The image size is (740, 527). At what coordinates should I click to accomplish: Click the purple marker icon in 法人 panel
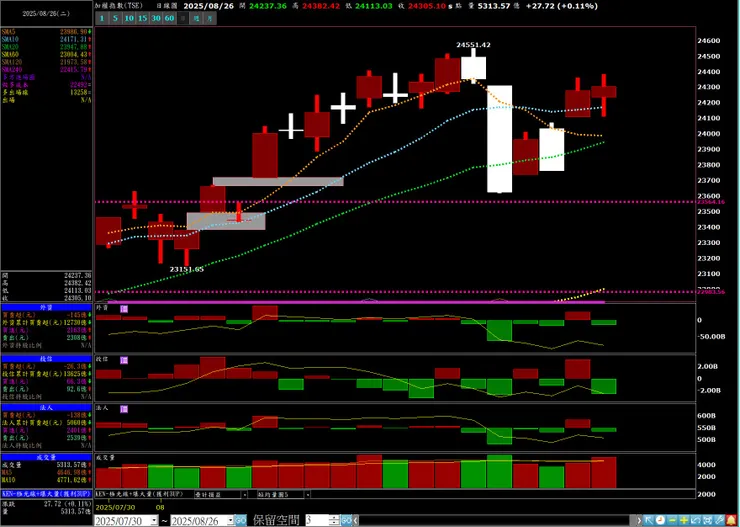pos(124,409)
